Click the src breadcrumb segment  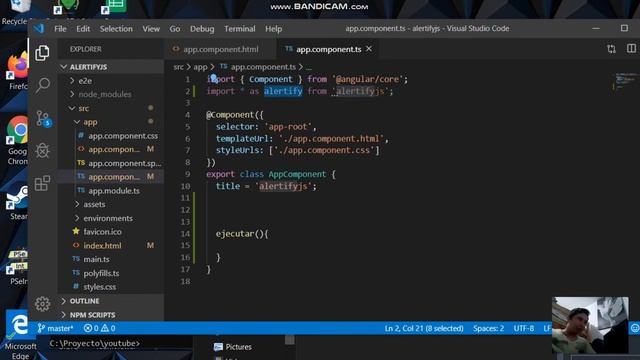[x=178, y=67]
